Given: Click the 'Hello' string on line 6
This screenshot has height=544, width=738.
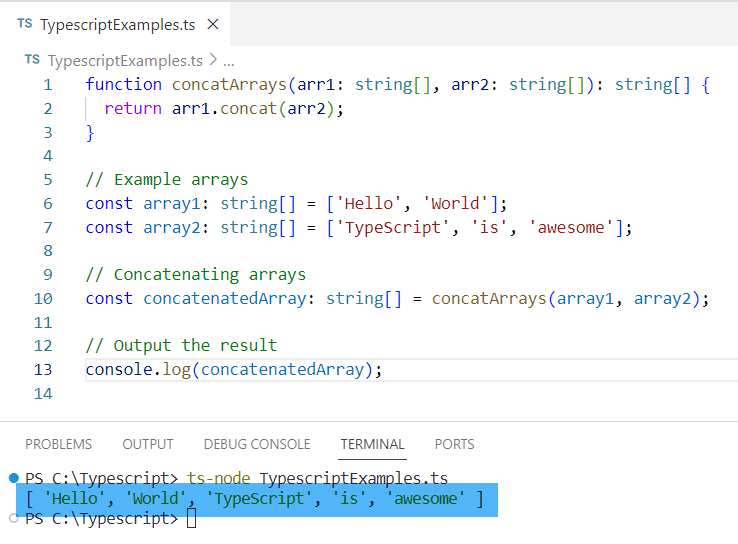Looking at the screenshot, I should (x=369, y=203).
